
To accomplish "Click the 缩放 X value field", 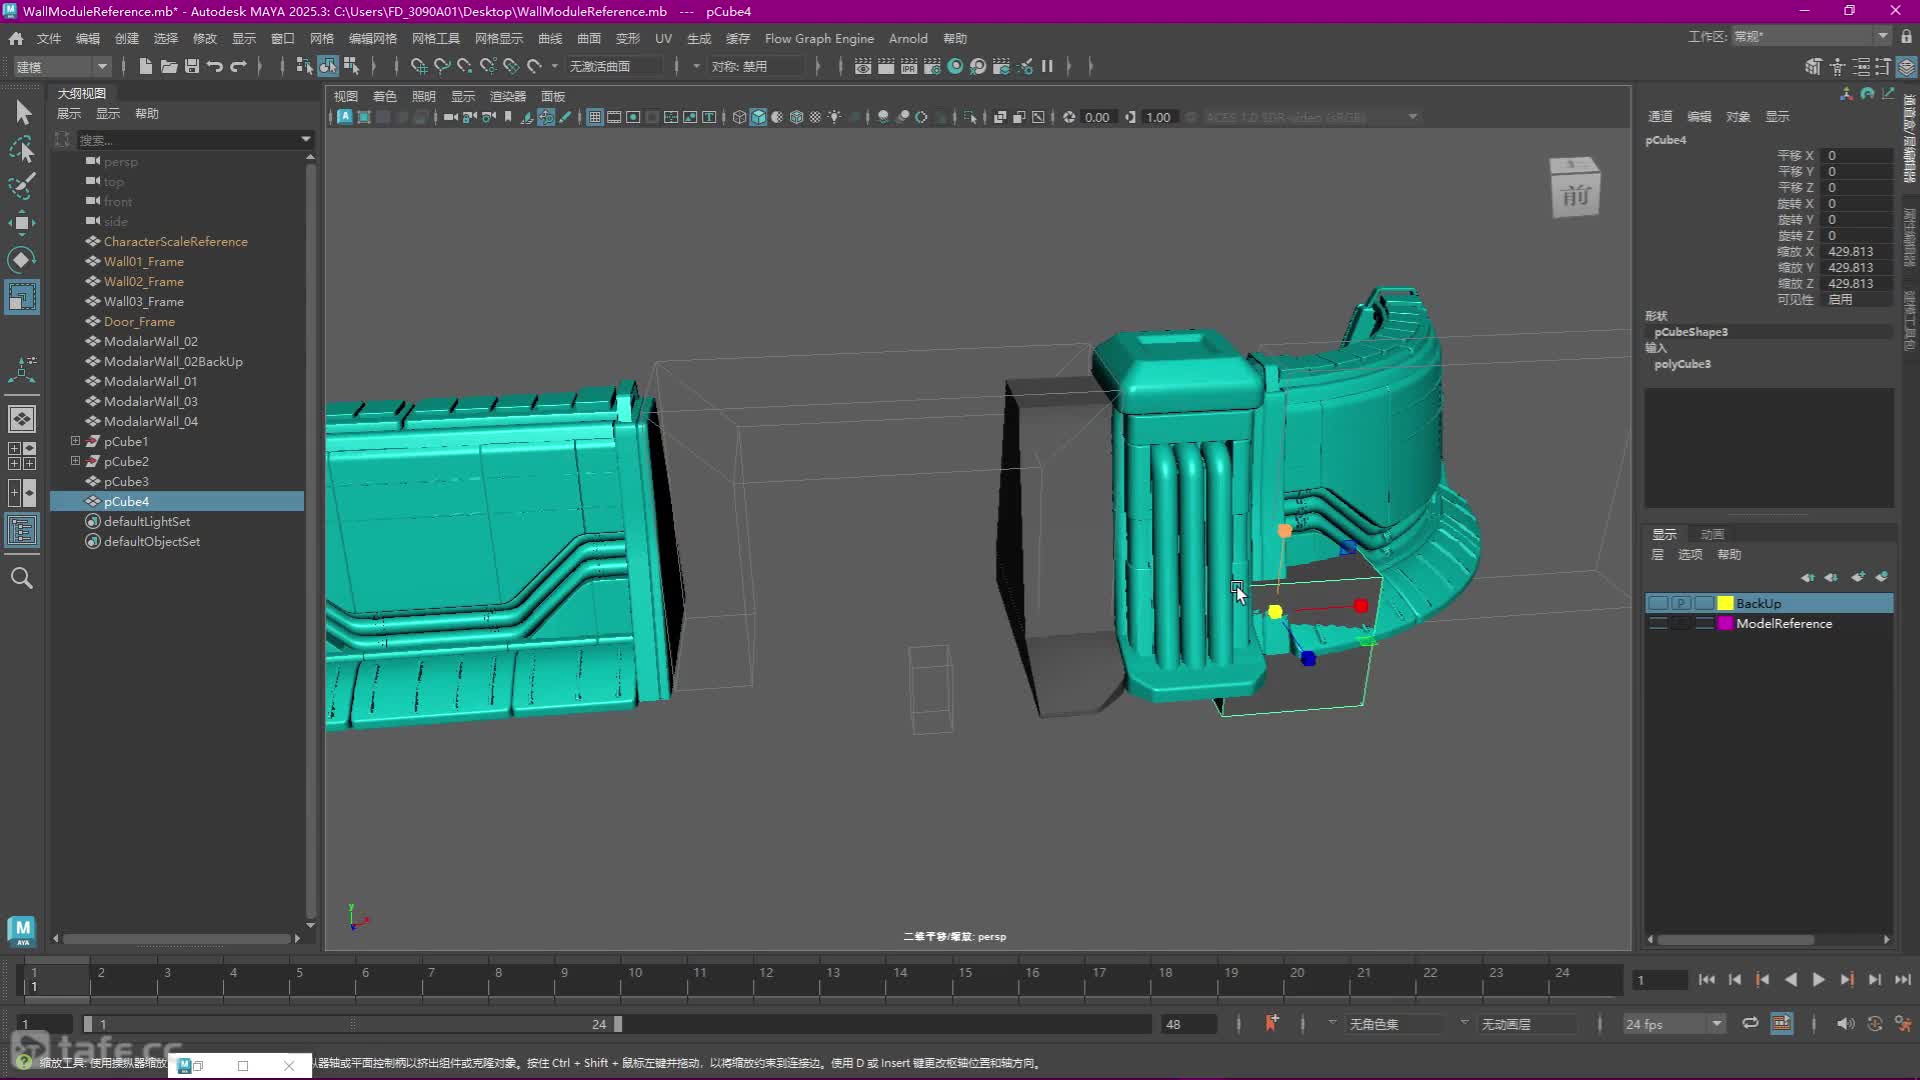I will (x=1855, y=252).
